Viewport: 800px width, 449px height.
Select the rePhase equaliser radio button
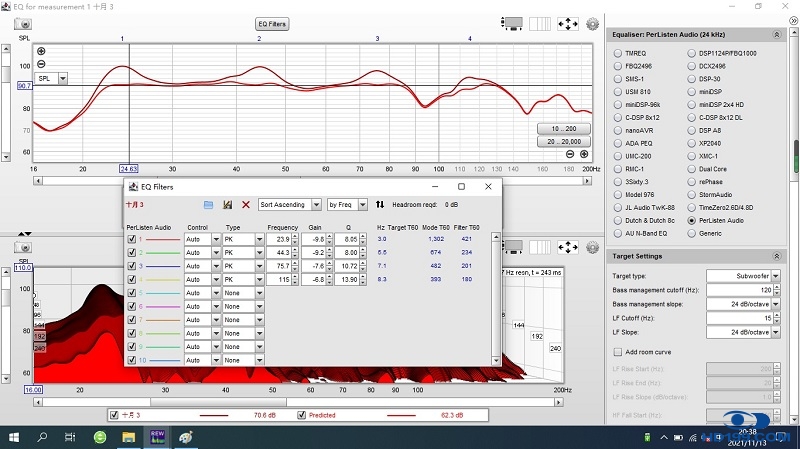point(692,182)
